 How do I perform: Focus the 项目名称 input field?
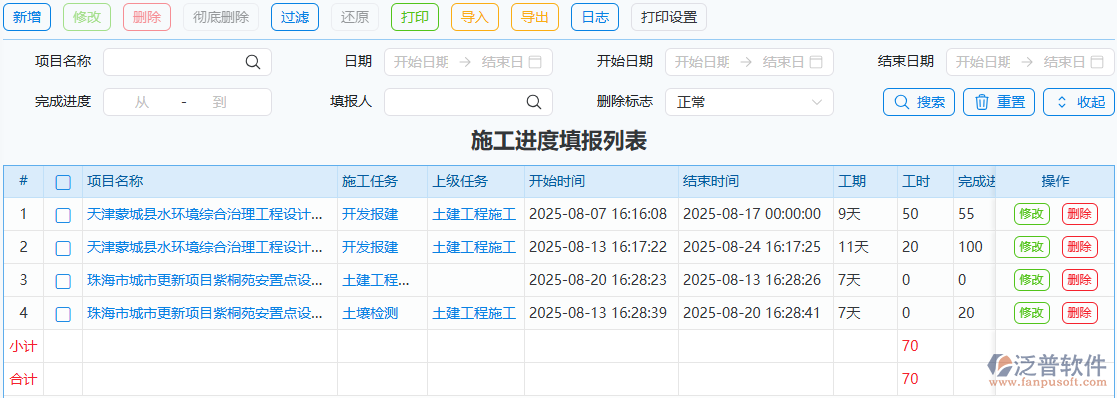[x=187, y=62]
